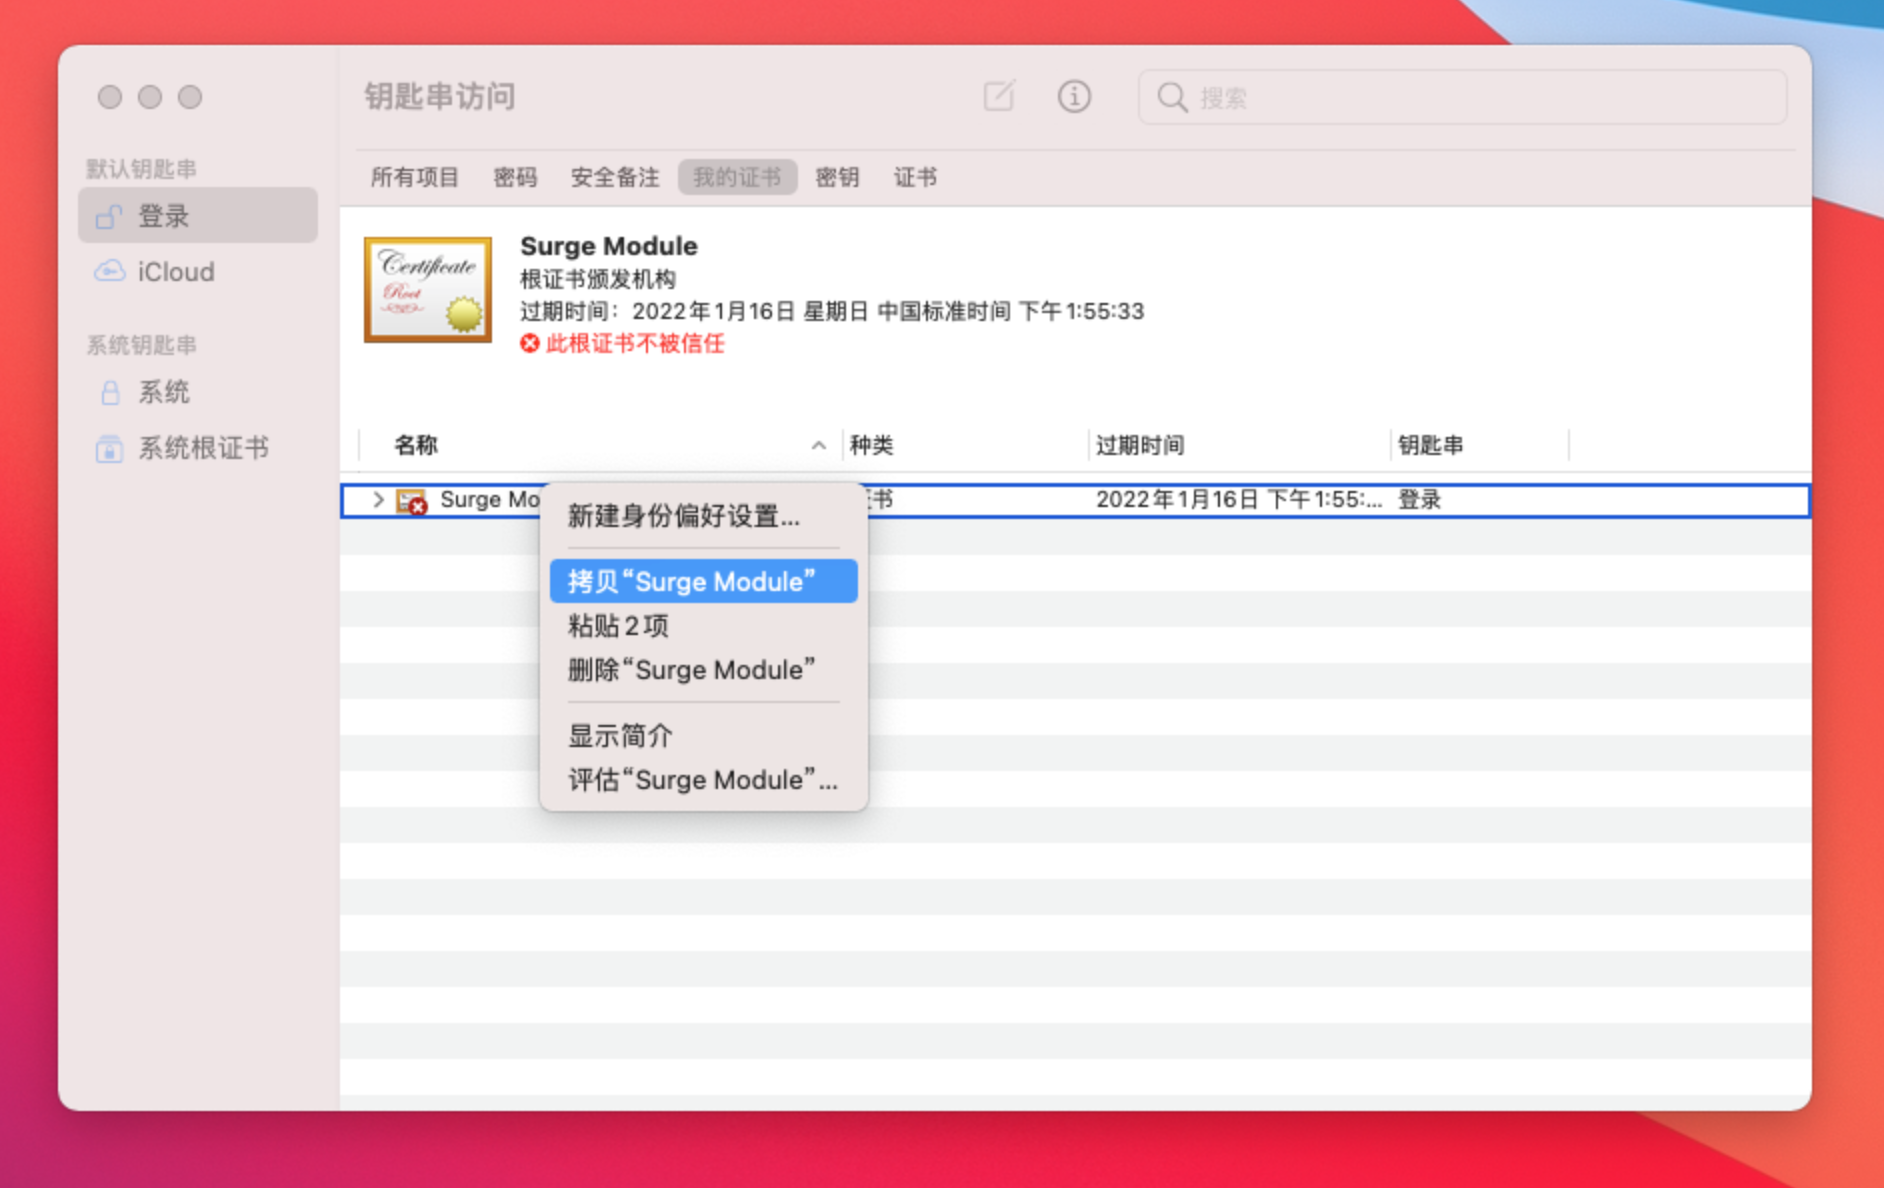Click the 系统钥匙串 section label
Image resolution: width=1884 pixels, height=1188 pixels.
point(141,345)
